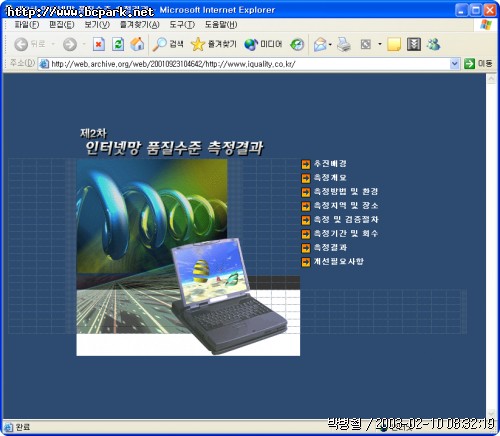Open the 추진배경 link
The height and width of the screenshot is (436, 500).
330,164
